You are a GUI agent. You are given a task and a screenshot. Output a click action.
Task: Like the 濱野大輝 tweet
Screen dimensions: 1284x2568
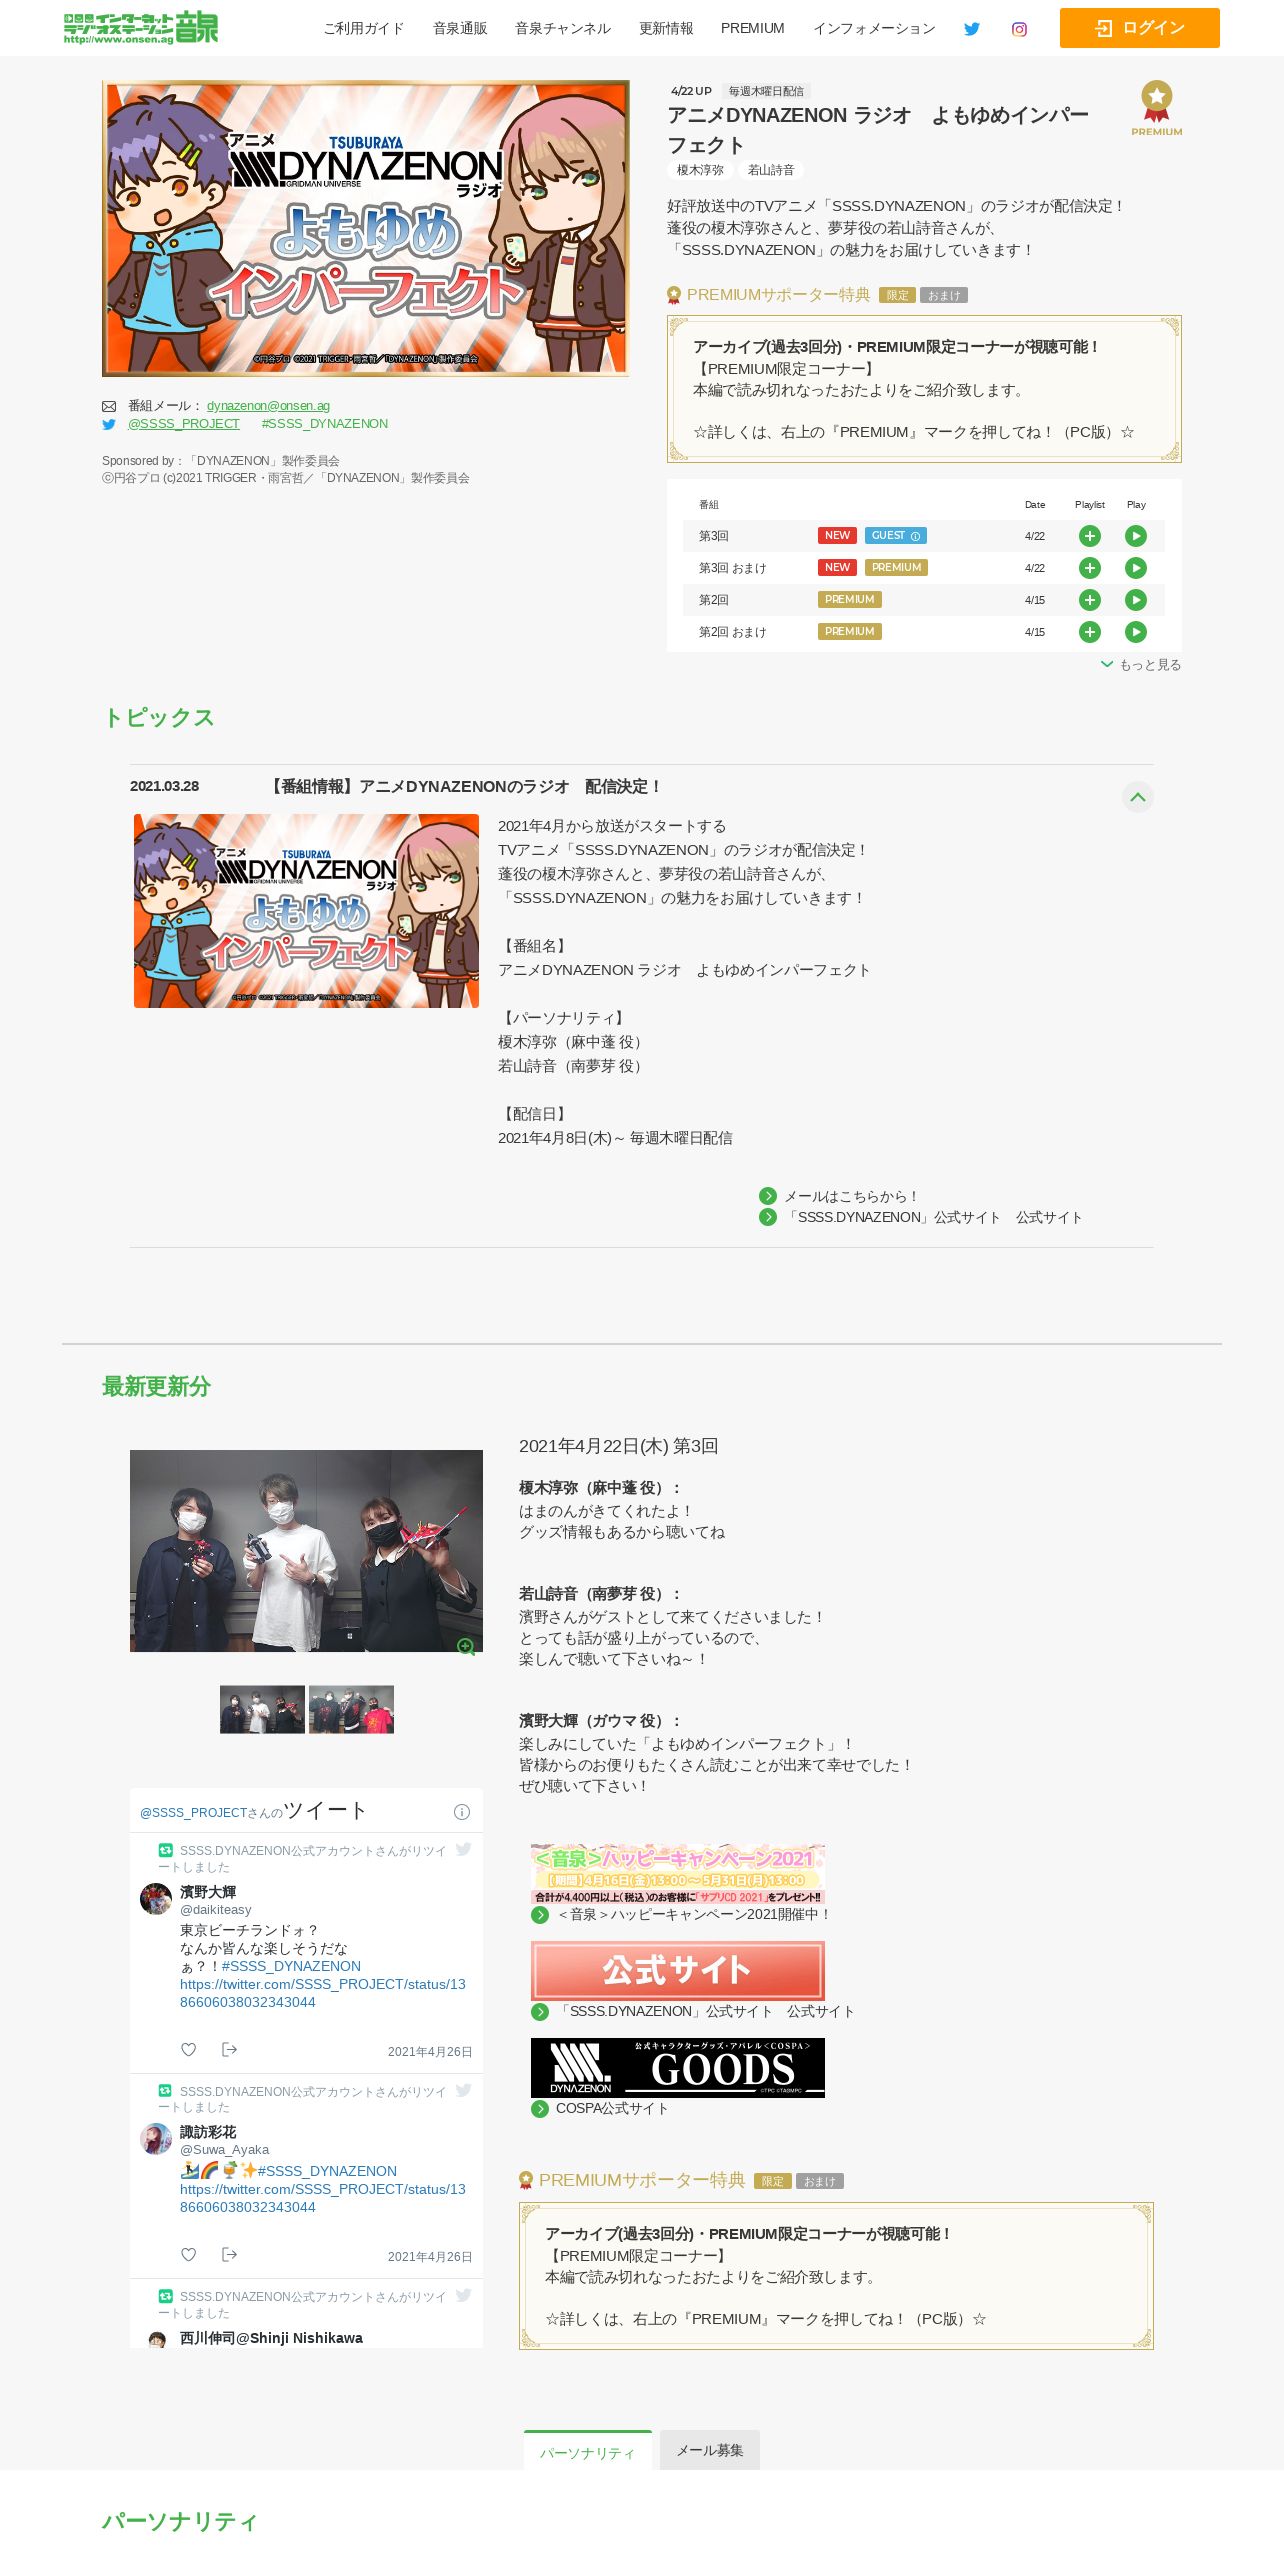(188, 2049)
